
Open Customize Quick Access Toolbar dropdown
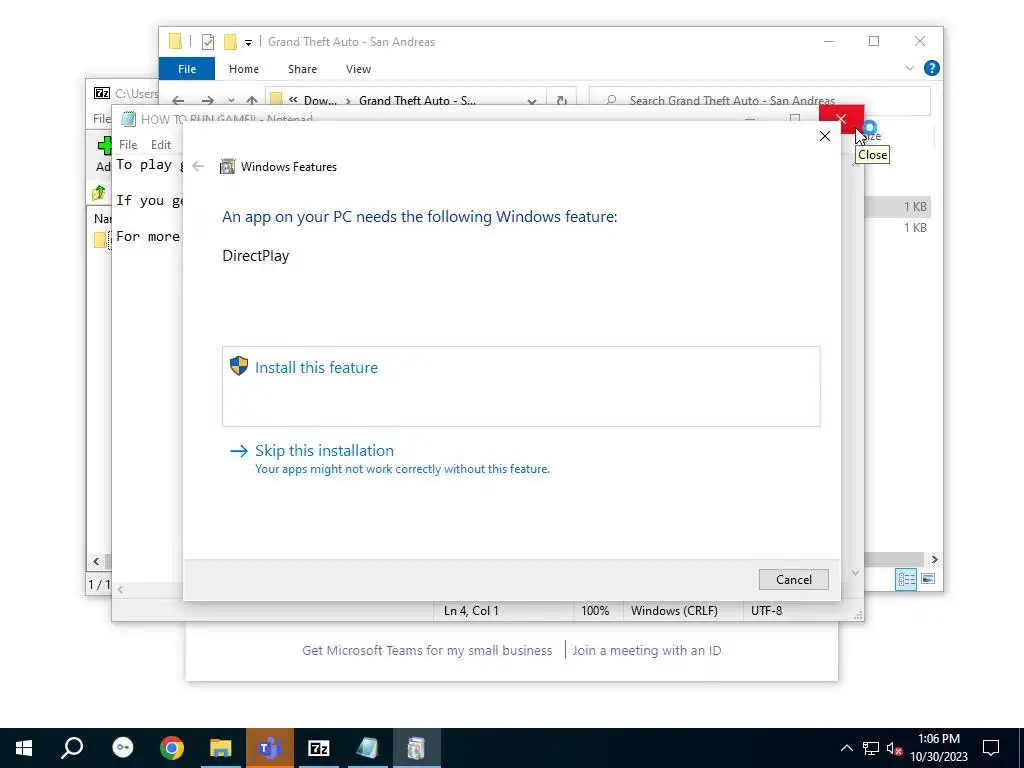coord(248,42)
